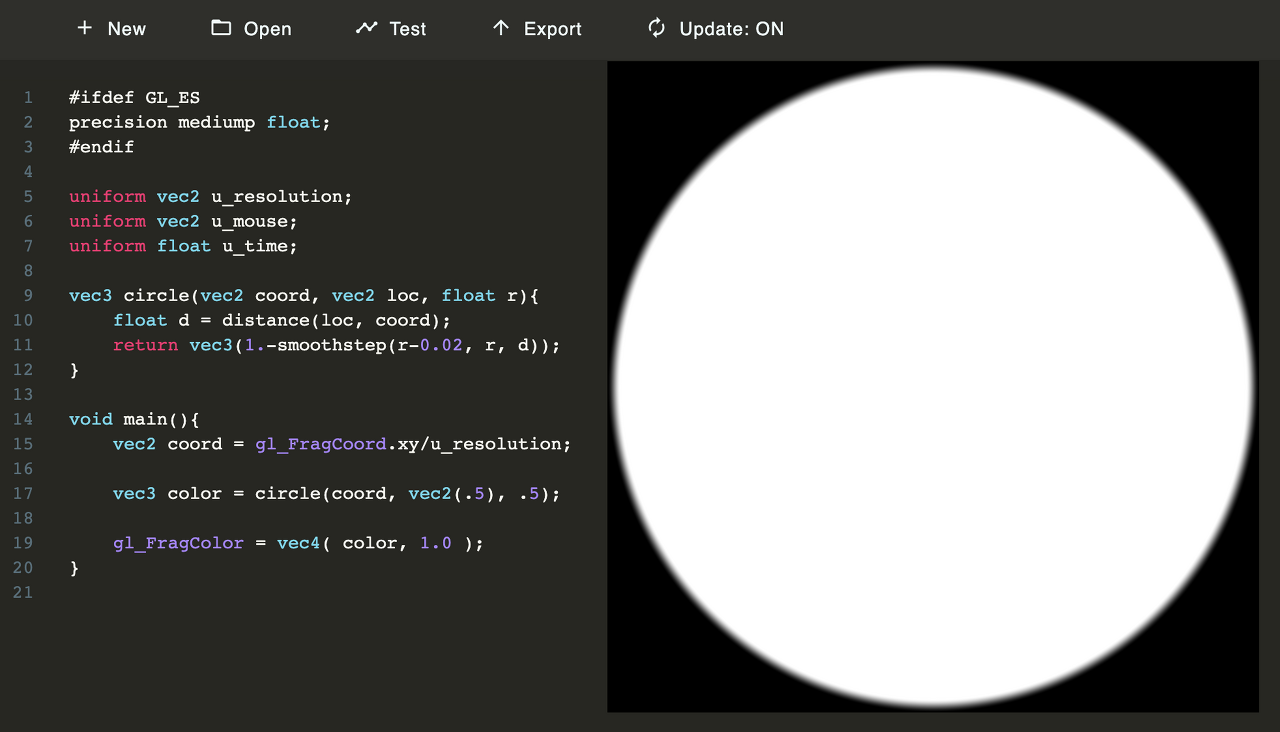The image size is (1280, 732).
Task: Click the '0.02' number value
Action: click(x=443, y=345)
